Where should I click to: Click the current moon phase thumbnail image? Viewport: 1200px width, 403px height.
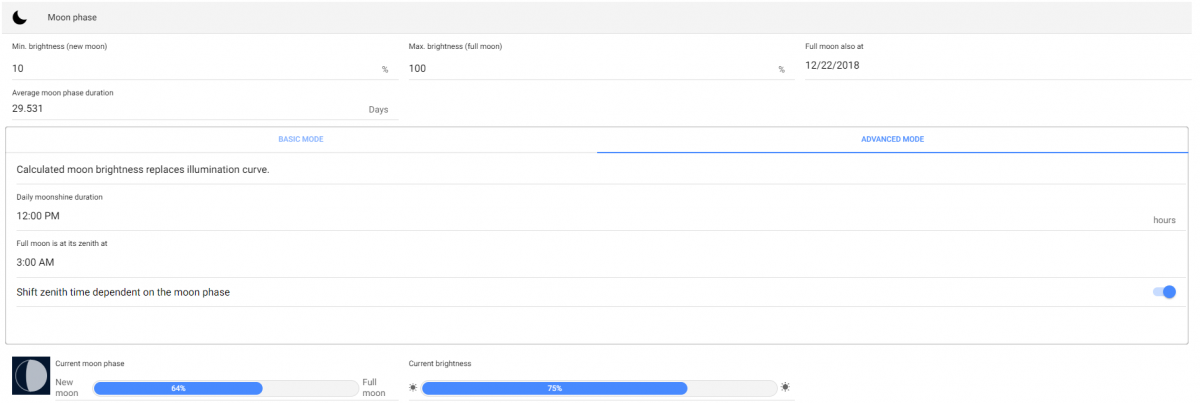30,376
